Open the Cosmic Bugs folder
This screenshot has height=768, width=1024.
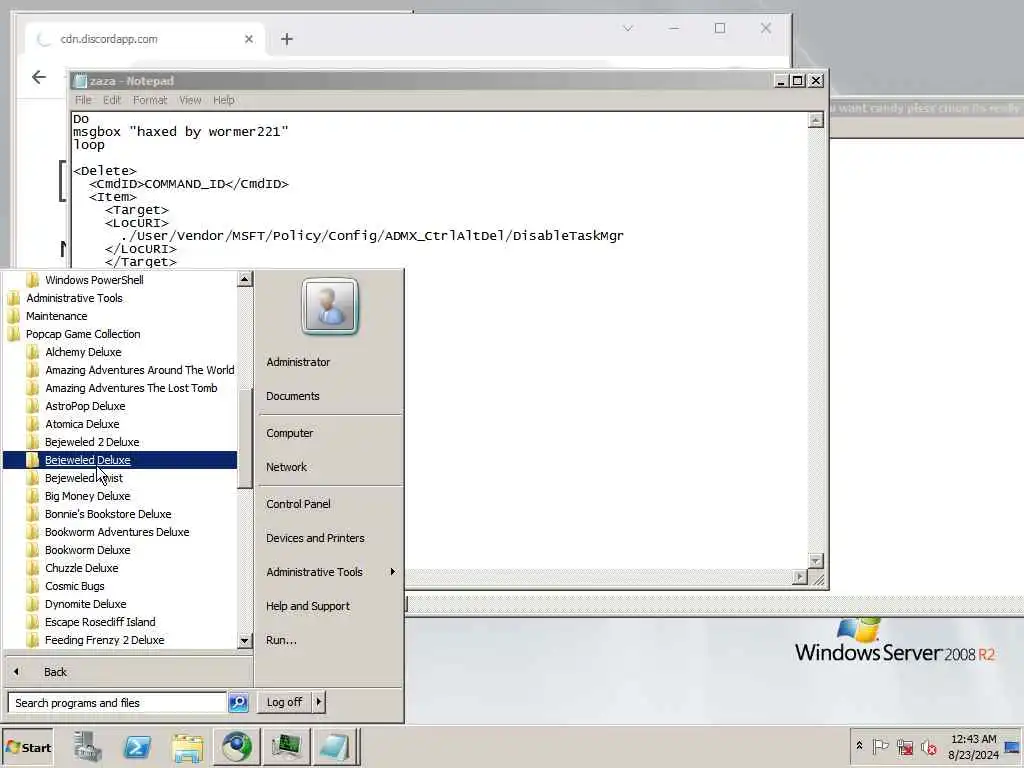pos(74,586)
